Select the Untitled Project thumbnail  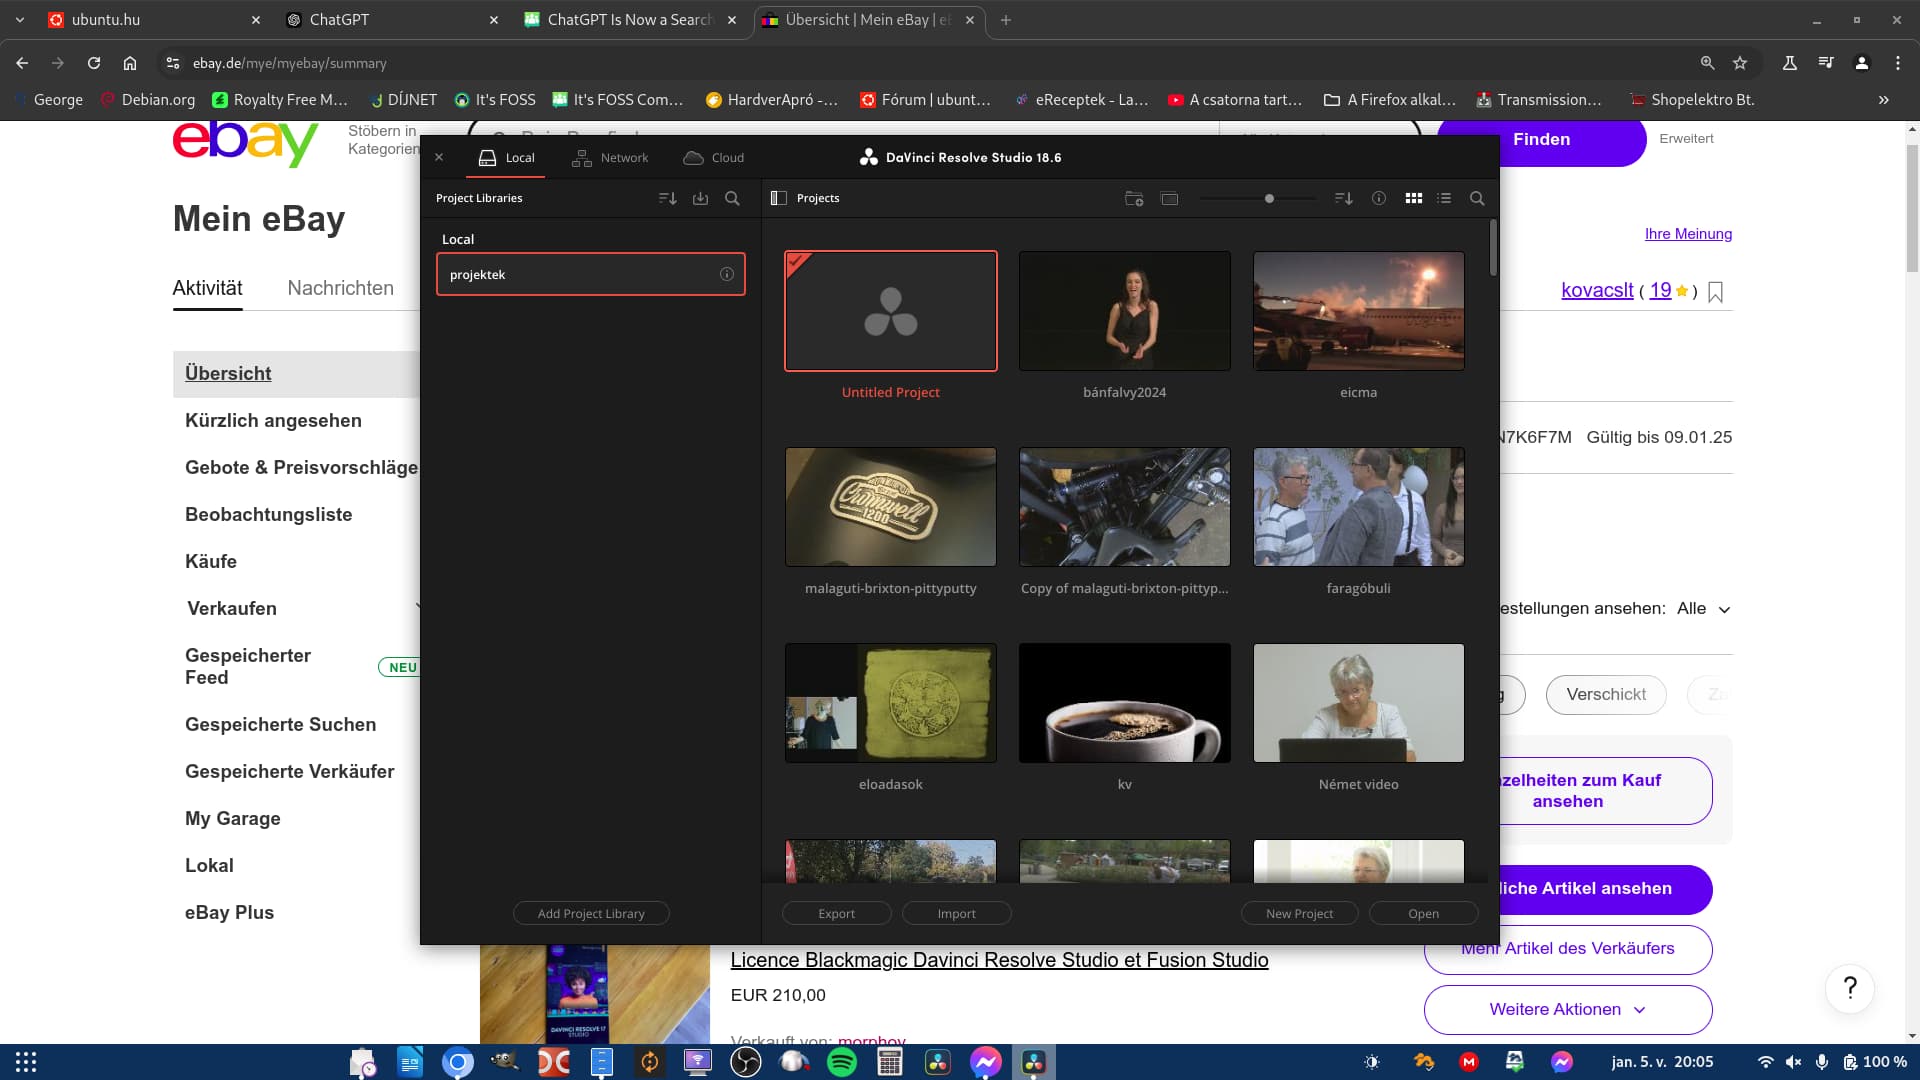coord(891,311)
